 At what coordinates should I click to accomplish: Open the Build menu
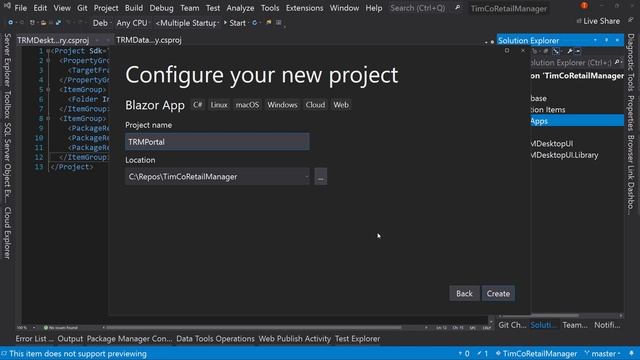pyautogui.click(x=134, y=8)
